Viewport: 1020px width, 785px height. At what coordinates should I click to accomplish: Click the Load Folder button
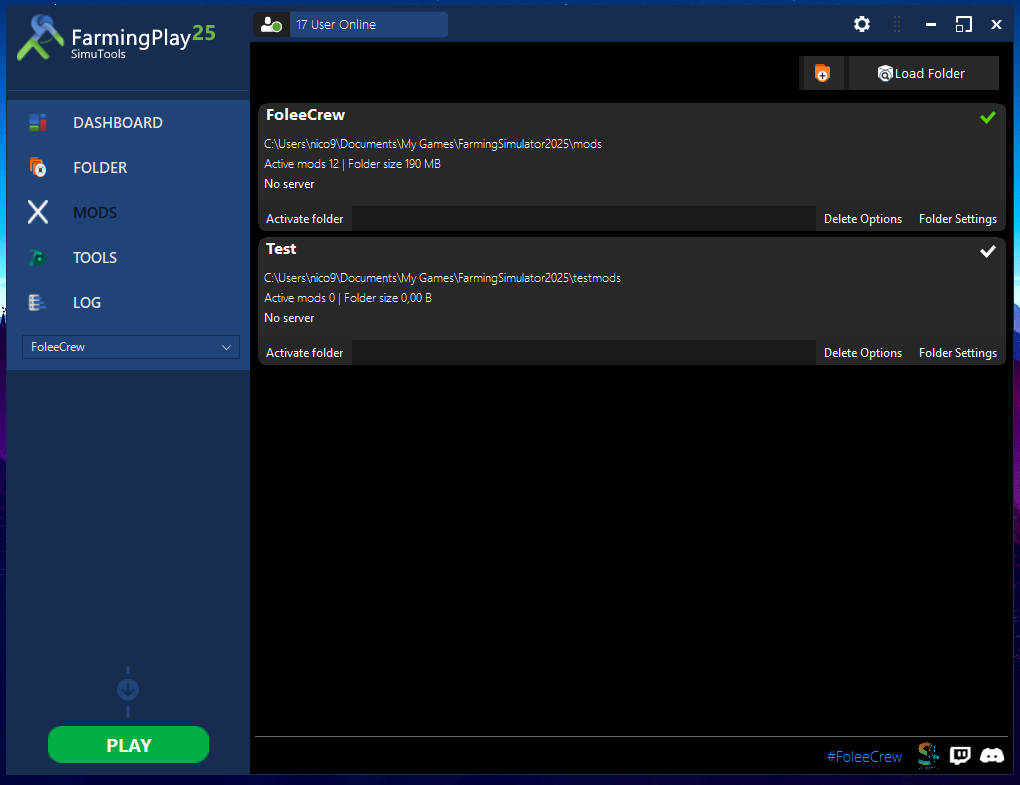pyautogui.click(x=923, y=73)
